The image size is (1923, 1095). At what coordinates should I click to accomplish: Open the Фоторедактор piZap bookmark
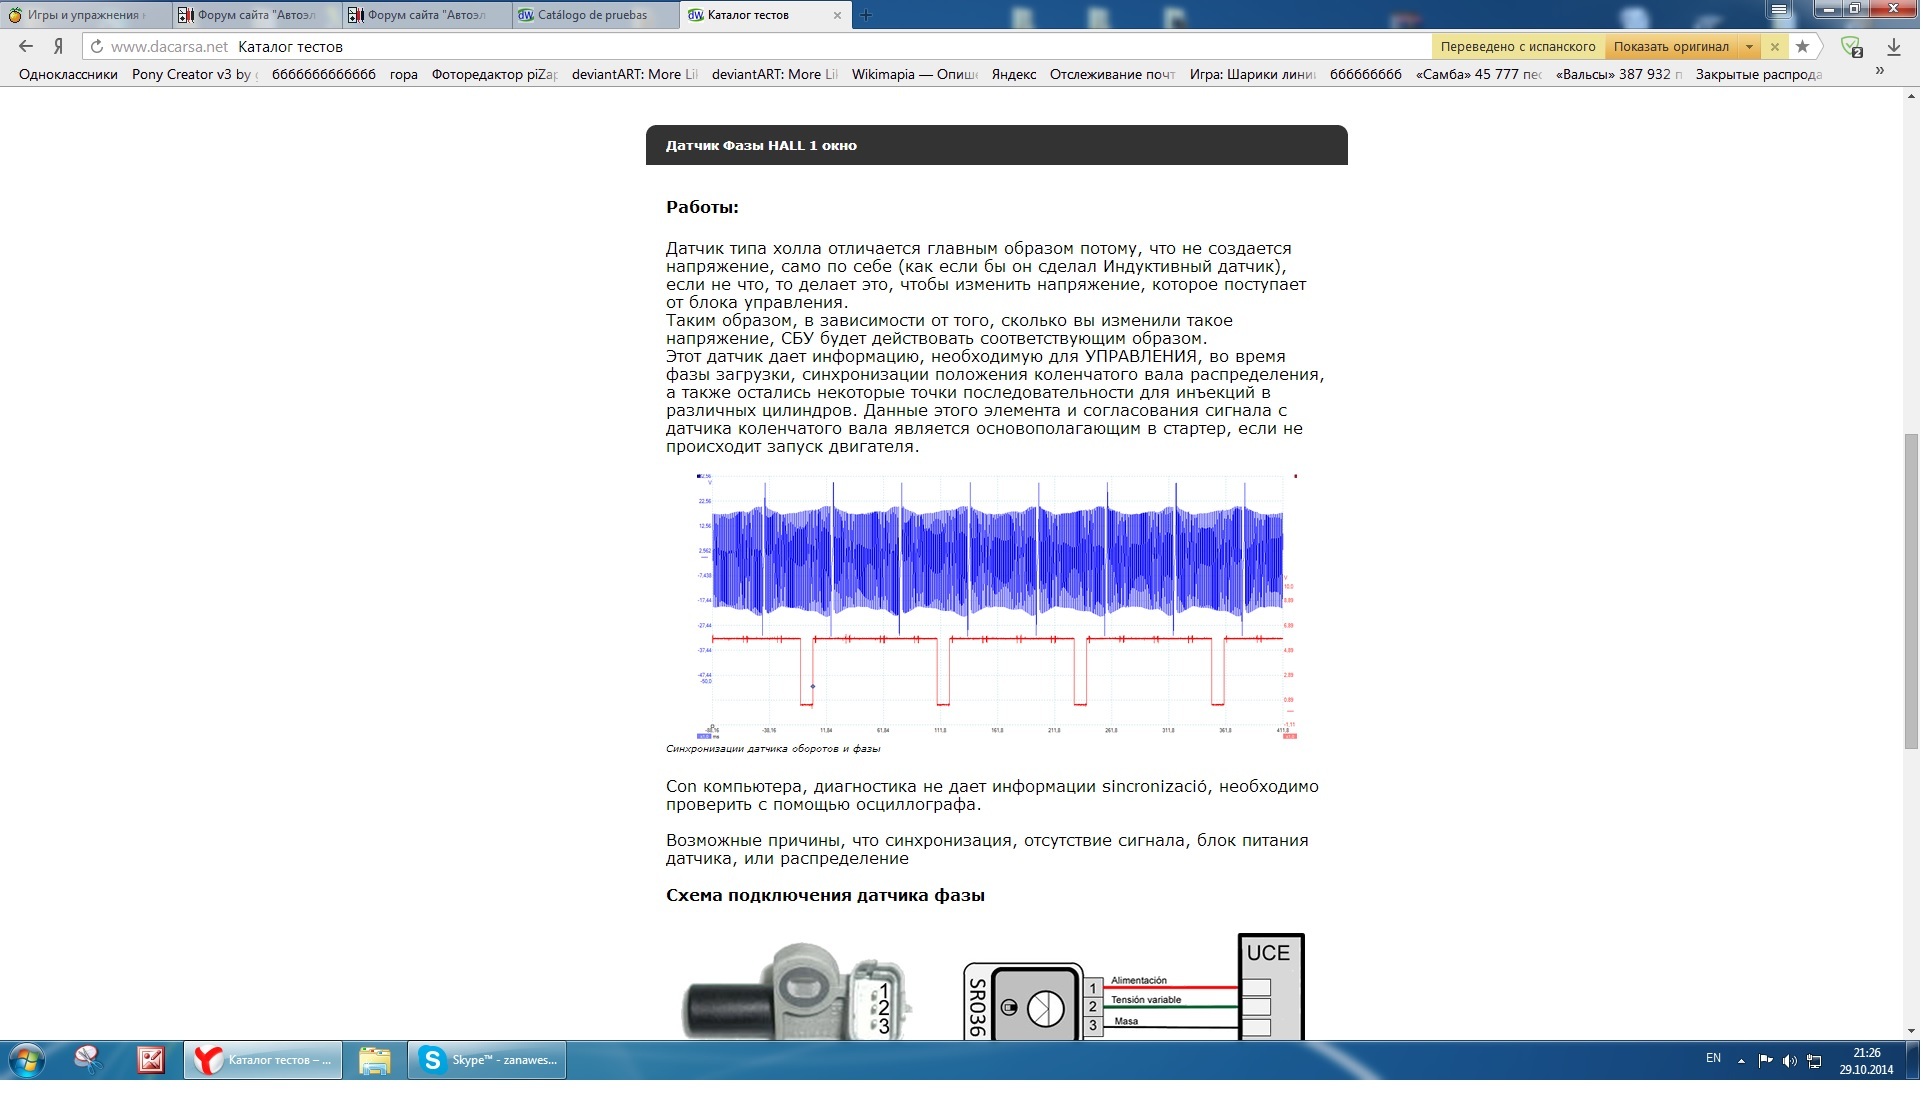(x=495, y=74)
